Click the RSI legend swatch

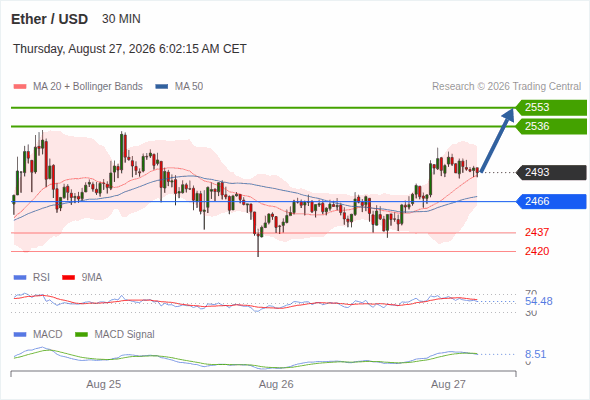pyautogui.click(x=20, y=278)
